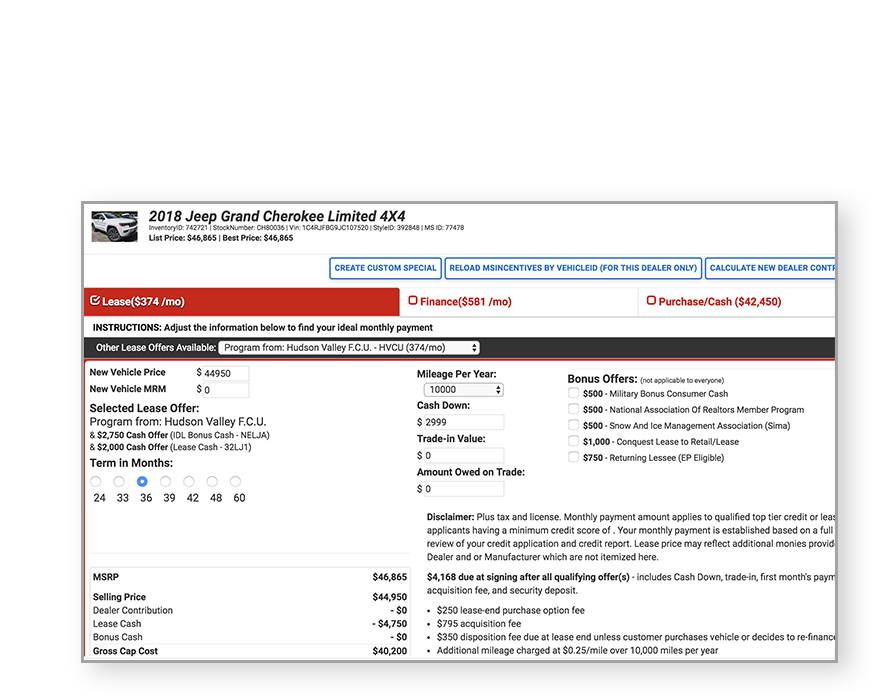Click the '$2,750 Cash Offer' text

(x=132, y=435)
